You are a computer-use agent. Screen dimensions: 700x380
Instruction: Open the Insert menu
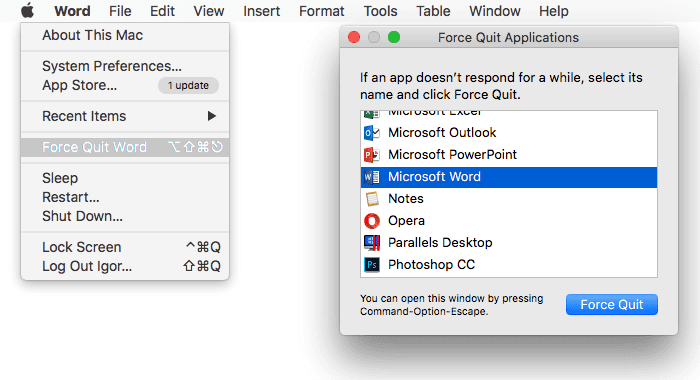point(262,11)
